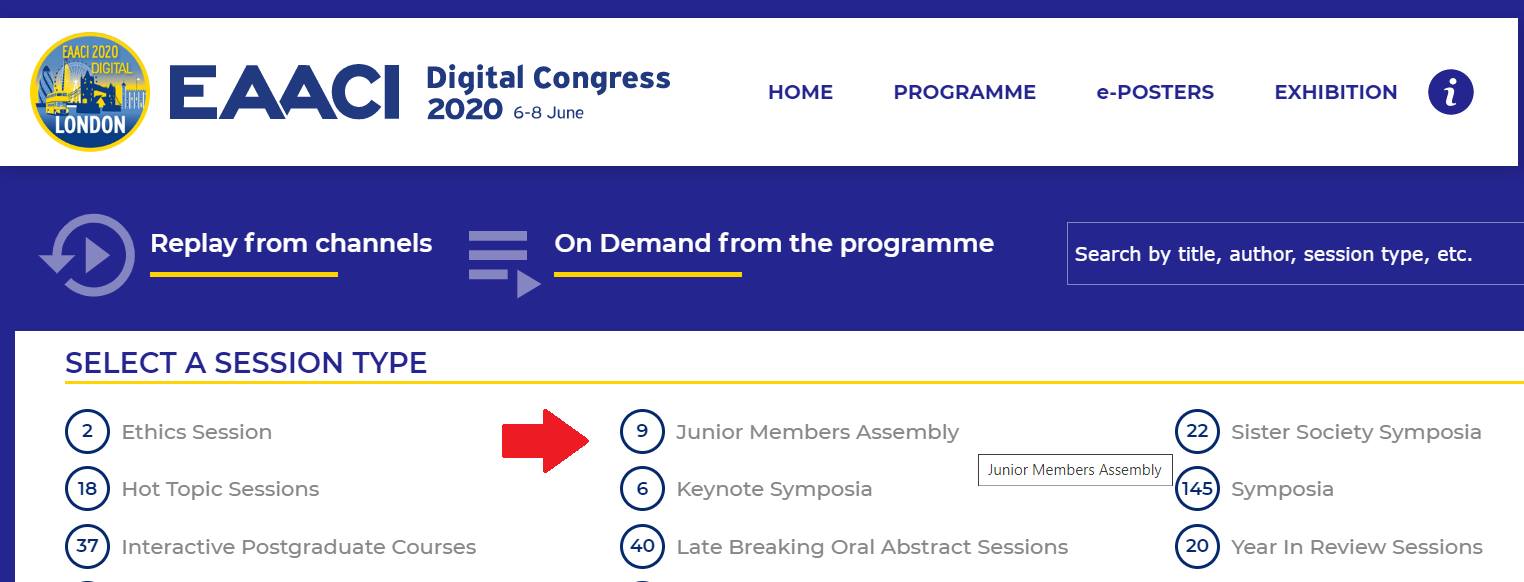Image resolution: width=1524 pixels, height=582 pixels.
Task: Click the number 40 circle badge
Action: (642, 547)
